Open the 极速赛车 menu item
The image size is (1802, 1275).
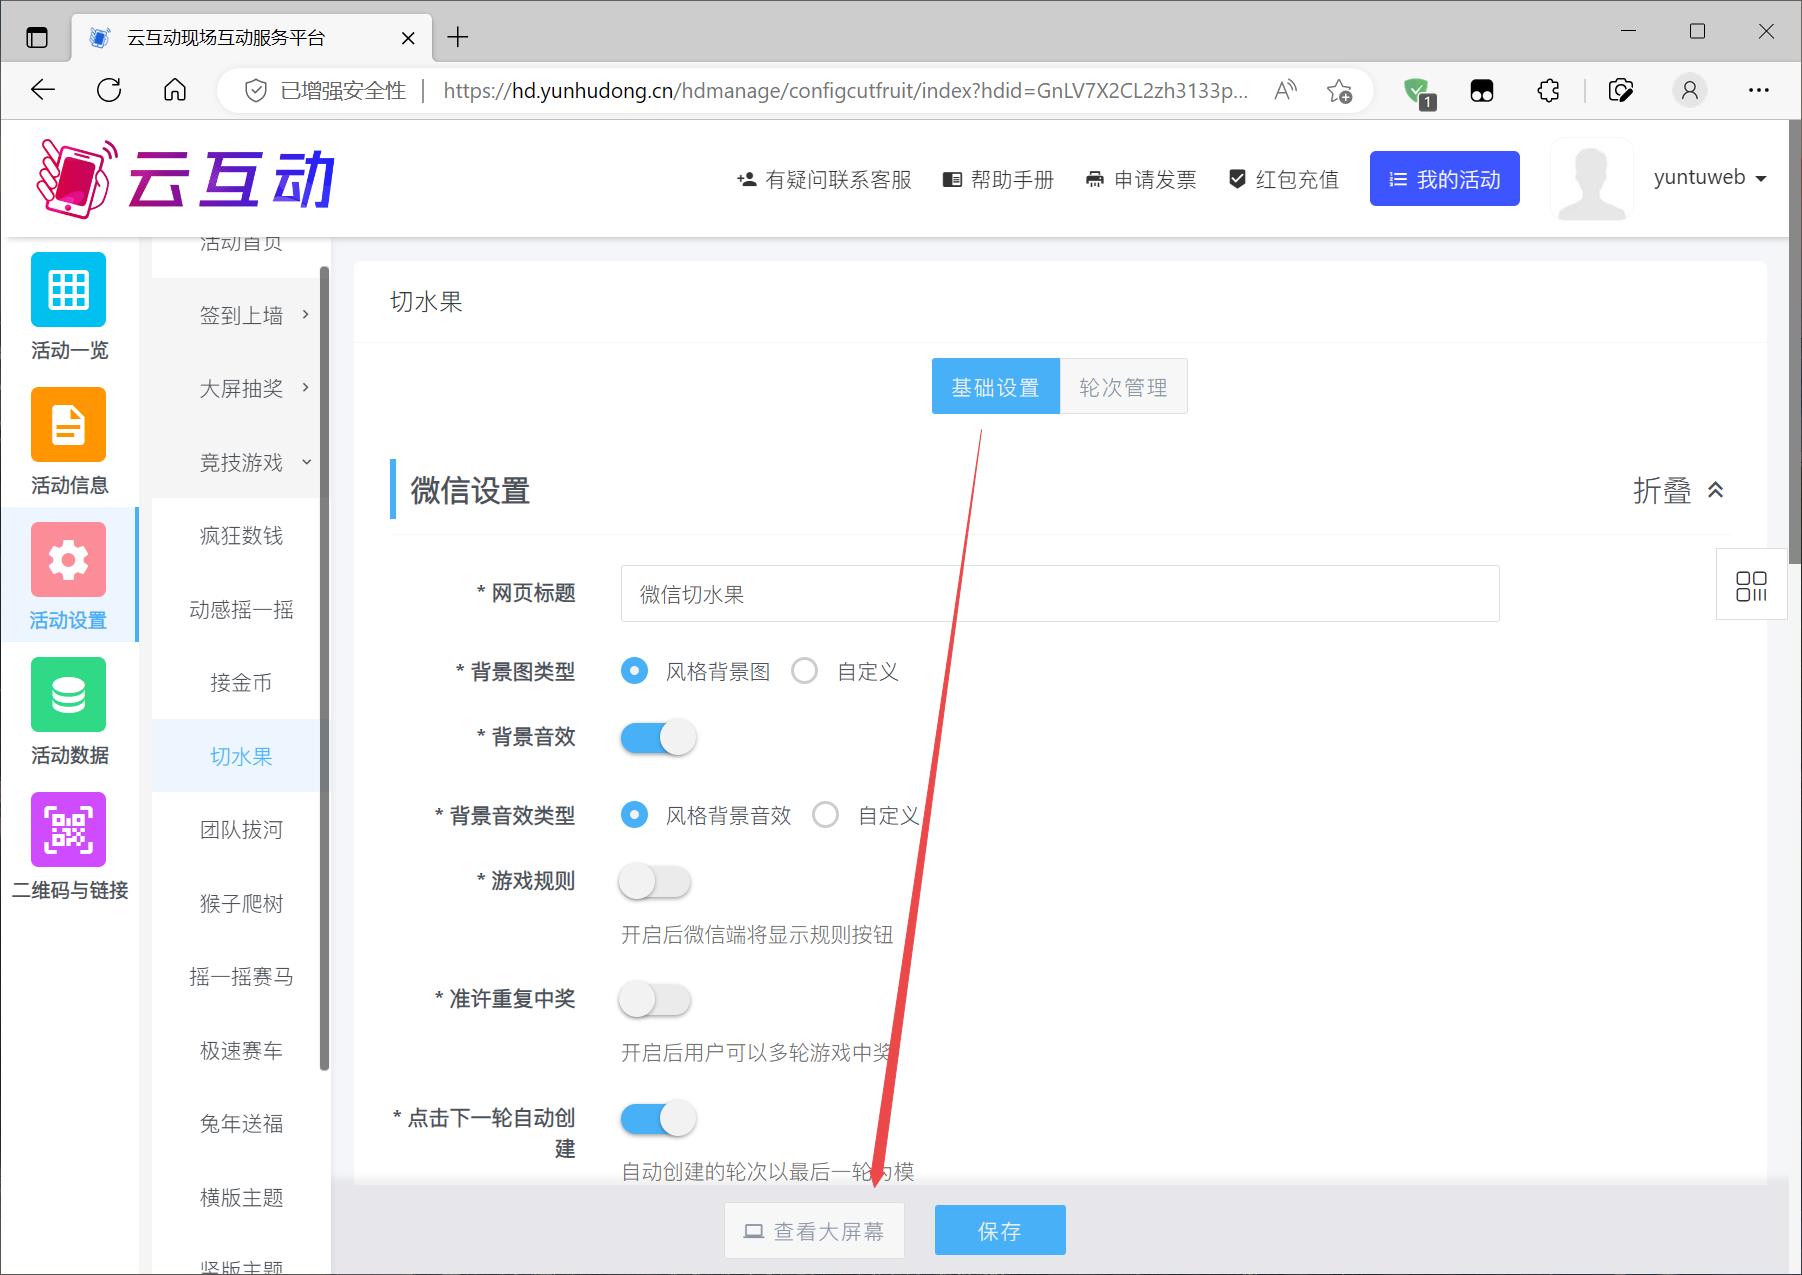(x=241, y=1050)
